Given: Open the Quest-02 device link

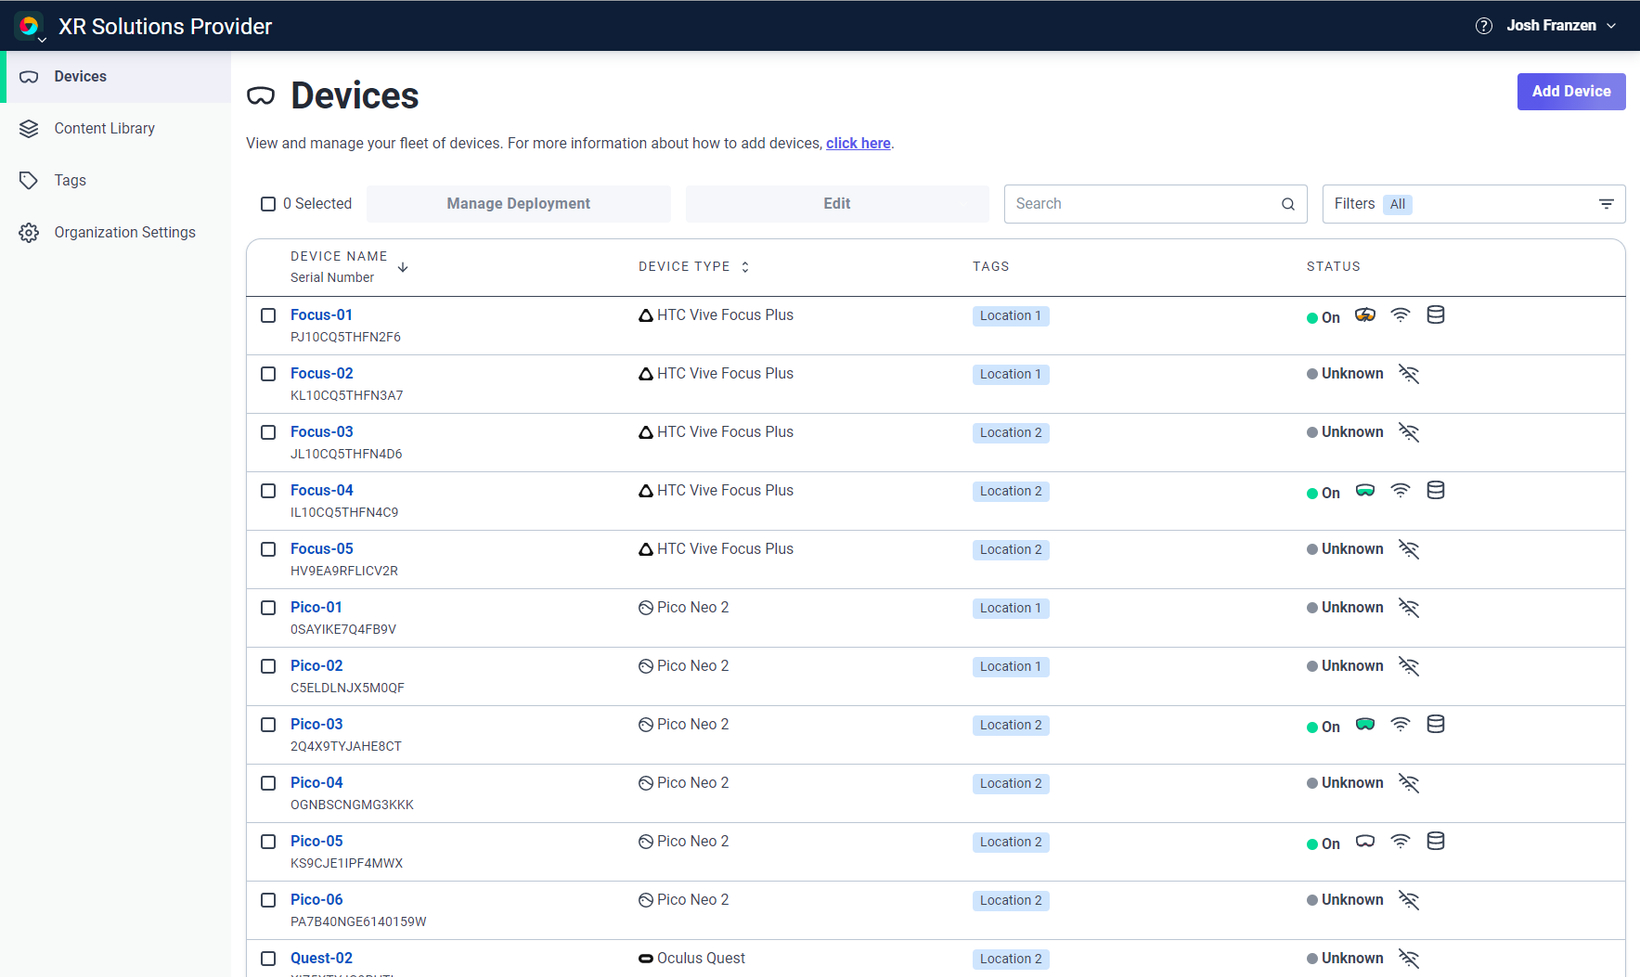Looking at the screenshot, I should click(x=321, y=958).
